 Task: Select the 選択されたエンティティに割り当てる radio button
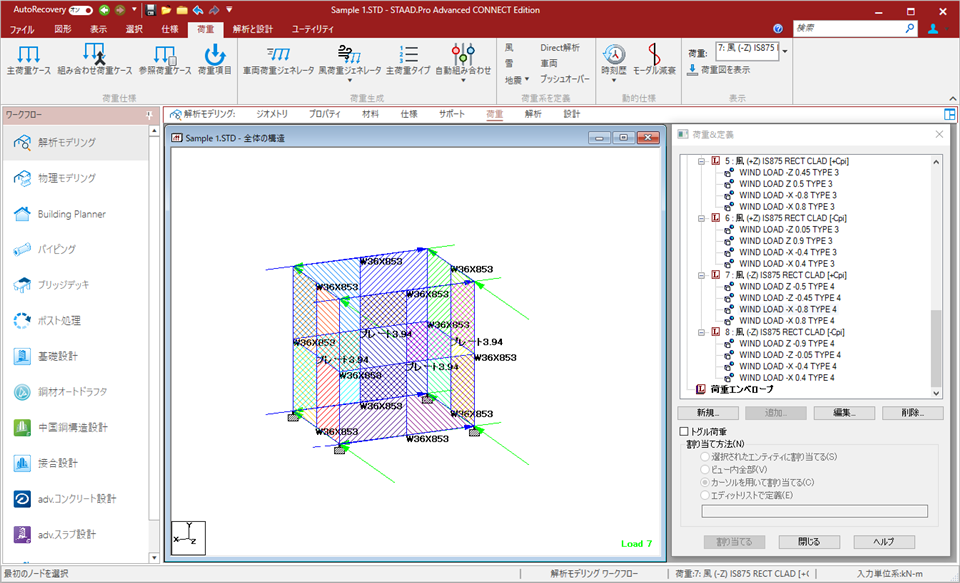(x=705, y=457)
